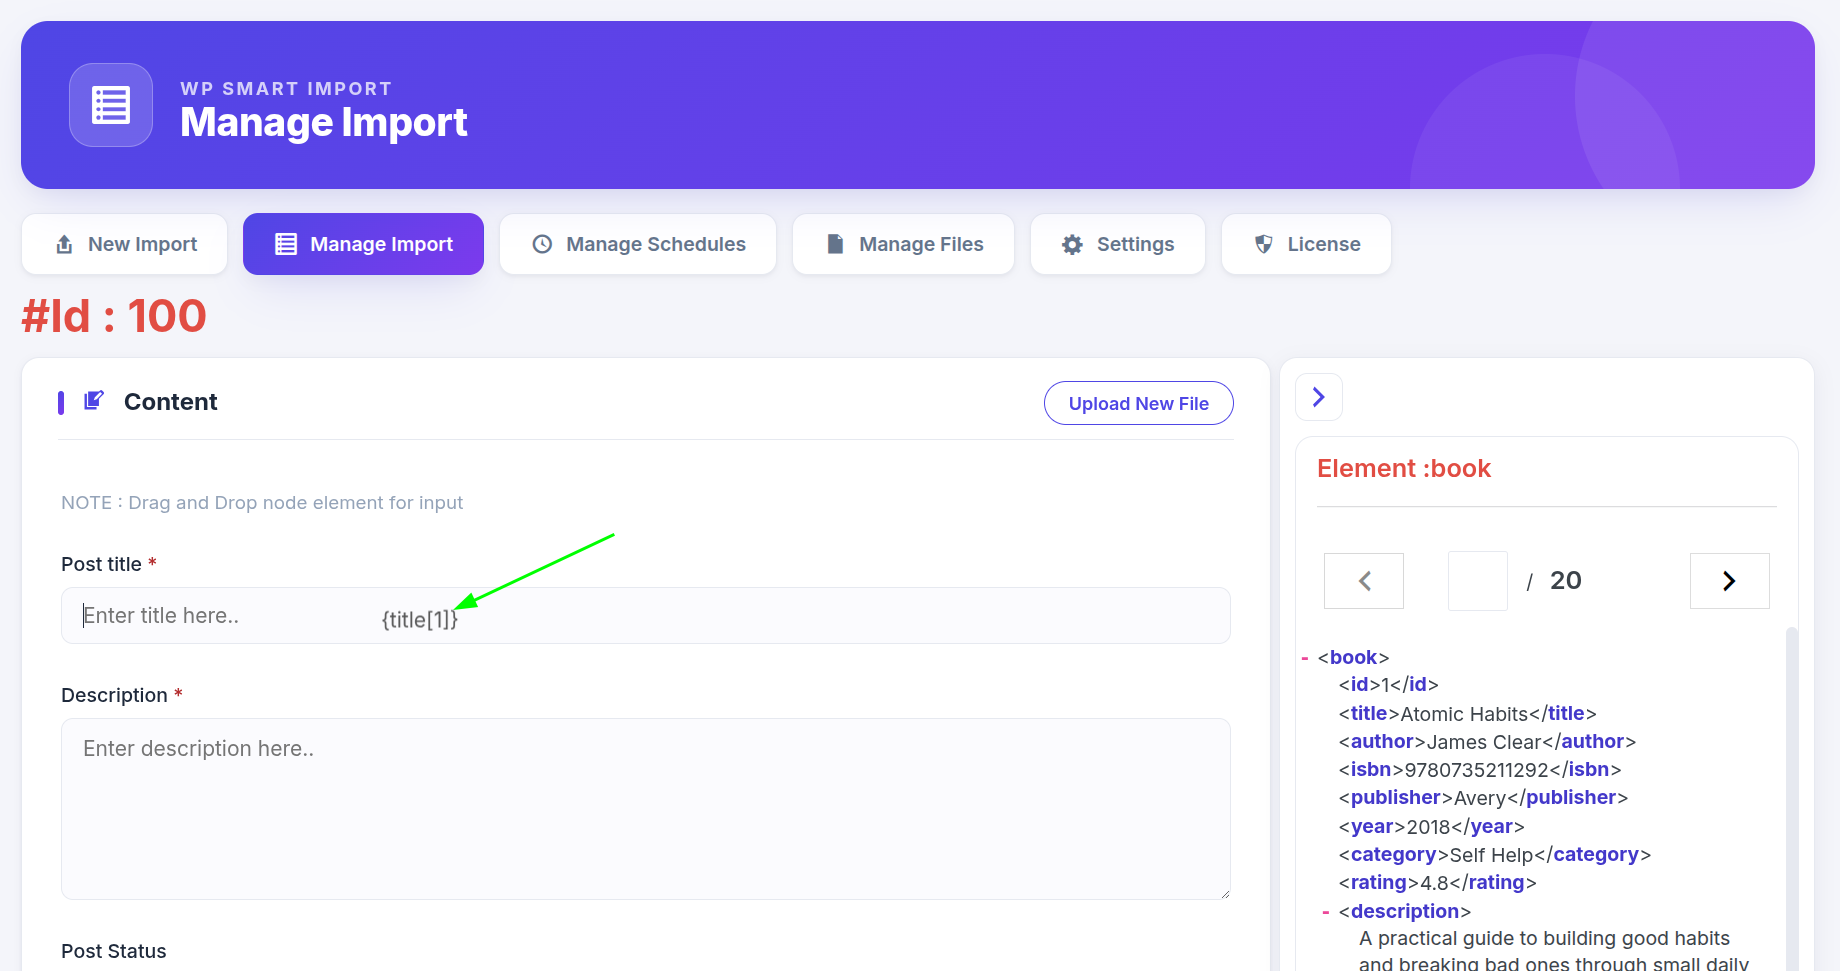Click the clock icon in Manage Schedules tab
The width and height of the screenshot is (1840, 971).
542,244
